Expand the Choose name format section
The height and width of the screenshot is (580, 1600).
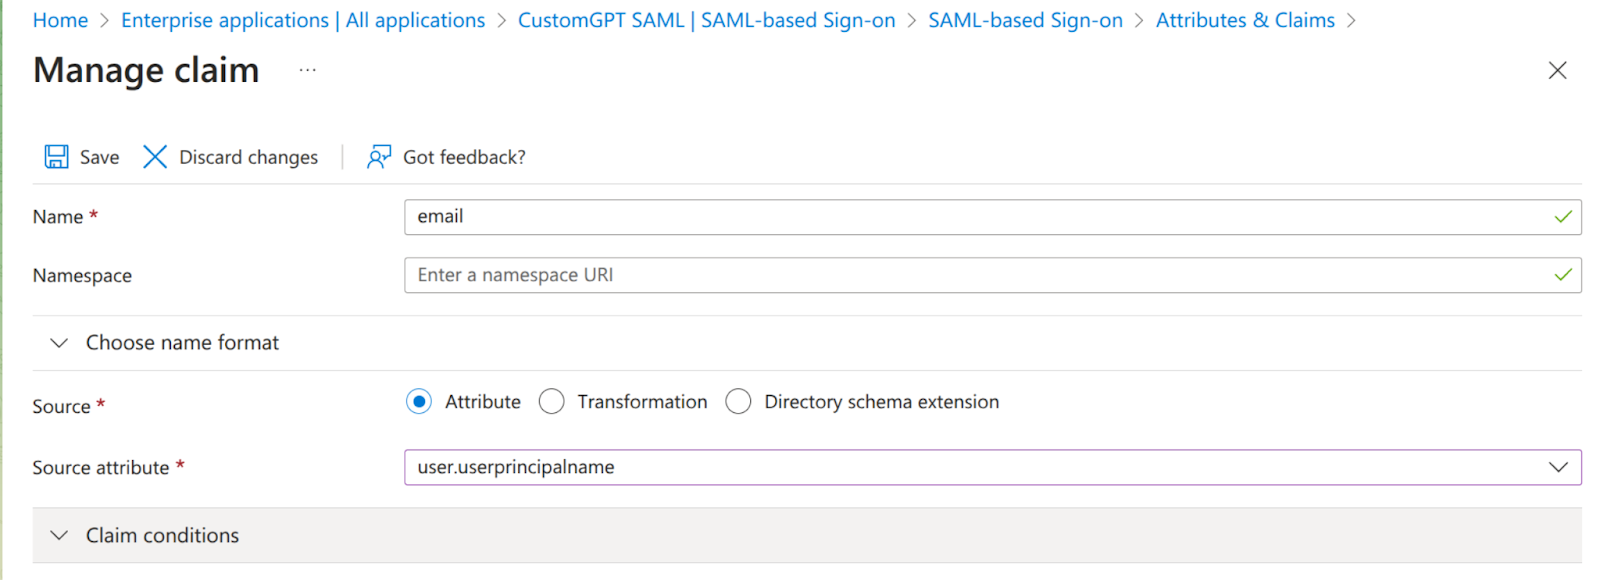click(59, 343)
